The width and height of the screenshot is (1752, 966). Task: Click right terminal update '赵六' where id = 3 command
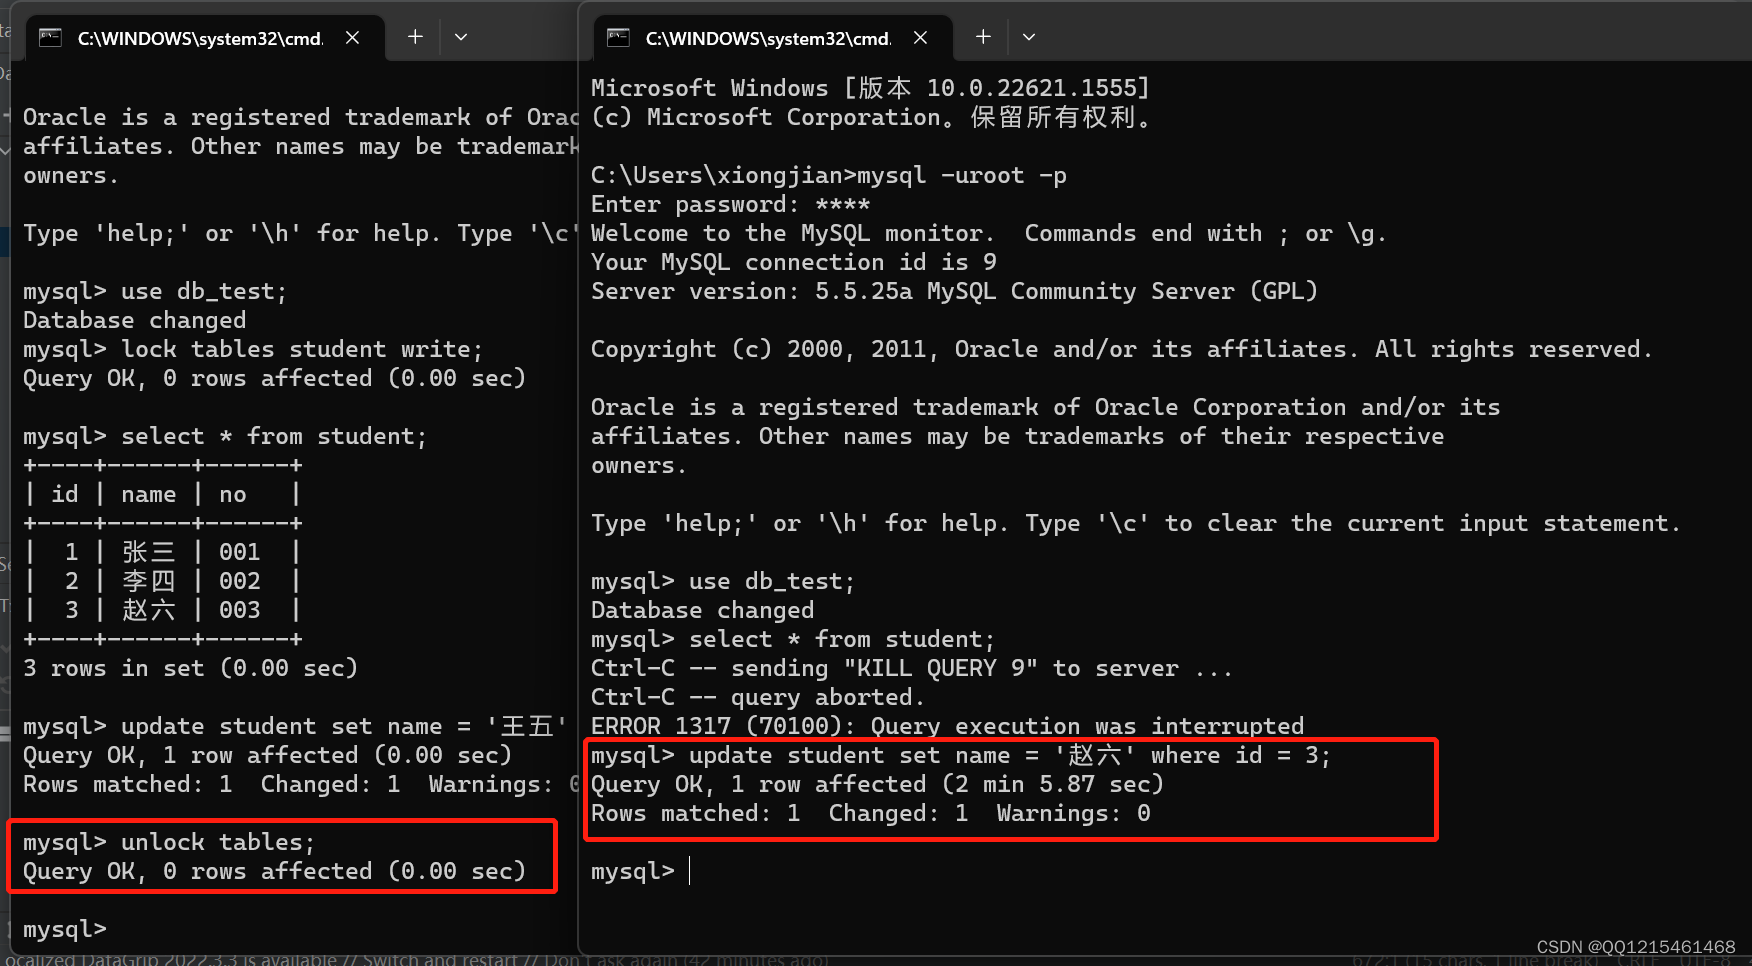(x=961, y=755)
